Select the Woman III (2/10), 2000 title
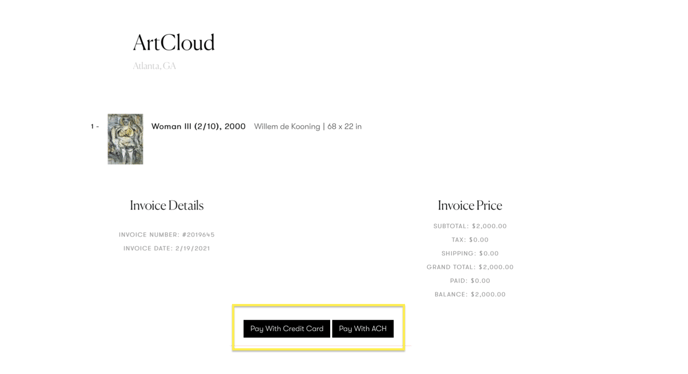The width and height of the screenshot is (688, 374). click(x=198, y=126)
